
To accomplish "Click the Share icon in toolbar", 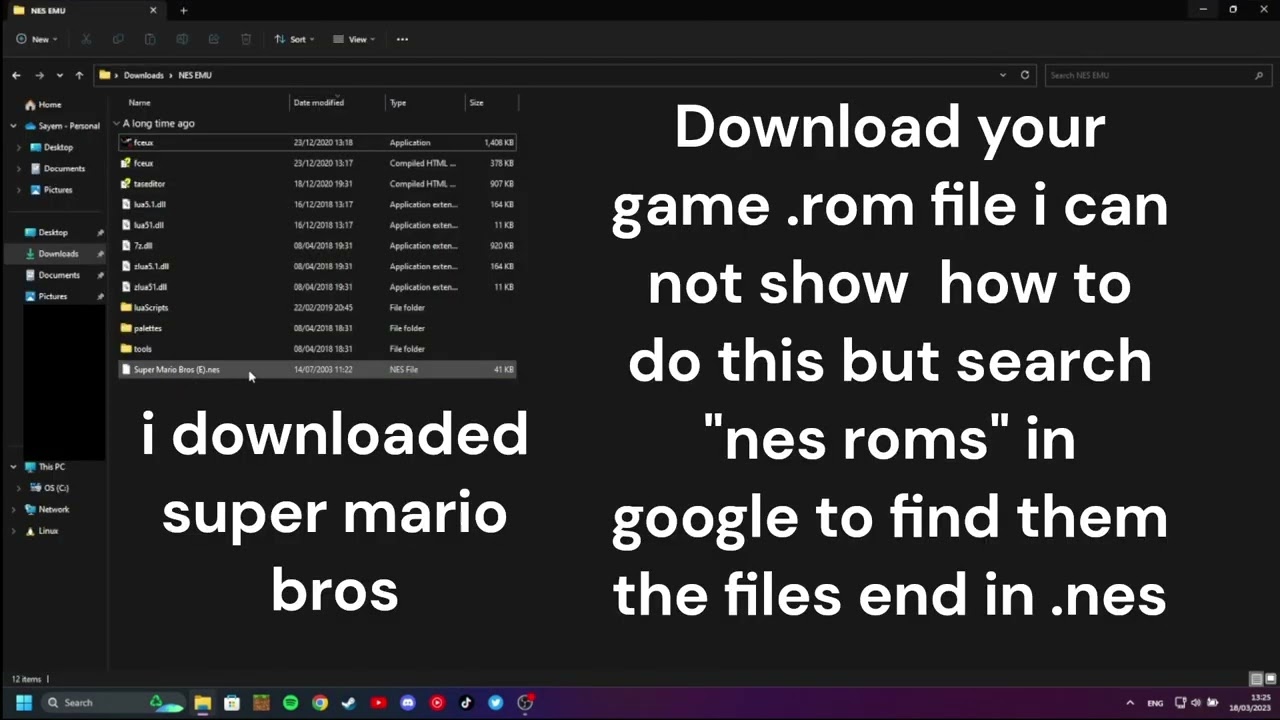I will coord(214,39).
